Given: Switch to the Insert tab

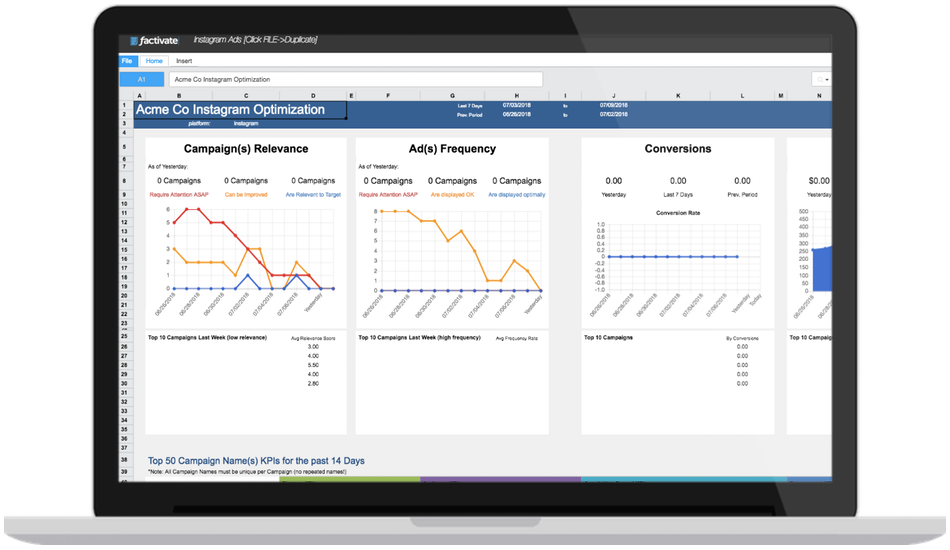Looking at the screenshot, I should (184, 61).
